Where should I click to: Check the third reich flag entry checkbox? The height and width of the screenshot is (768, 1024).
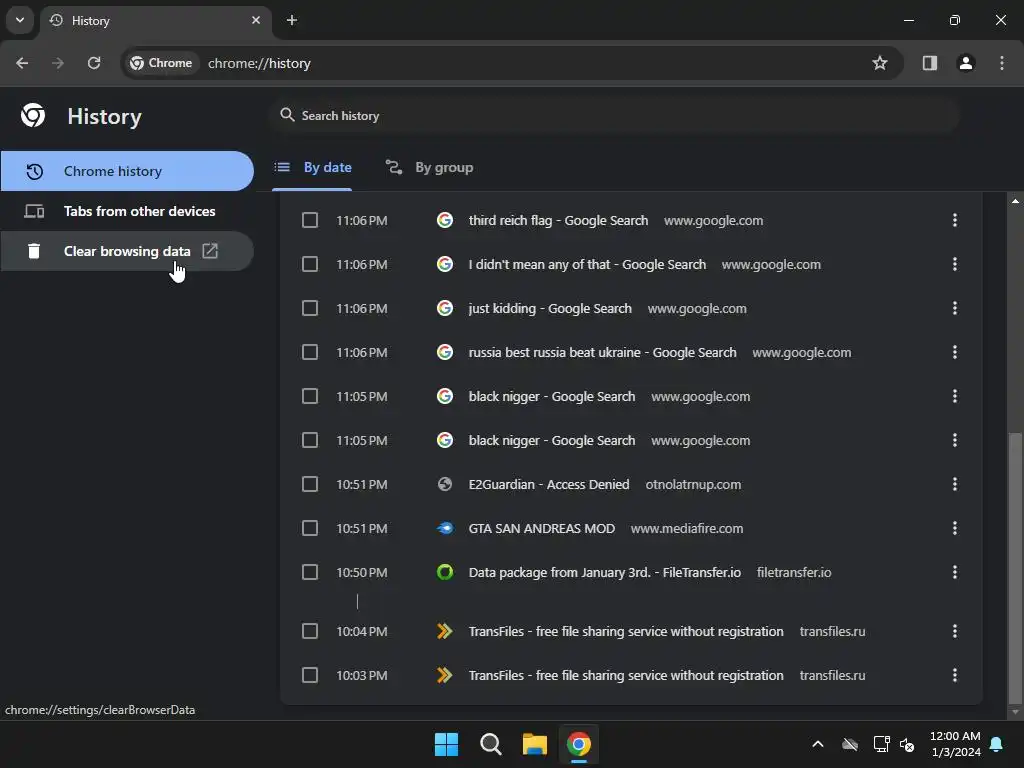[x=310, y=220]
